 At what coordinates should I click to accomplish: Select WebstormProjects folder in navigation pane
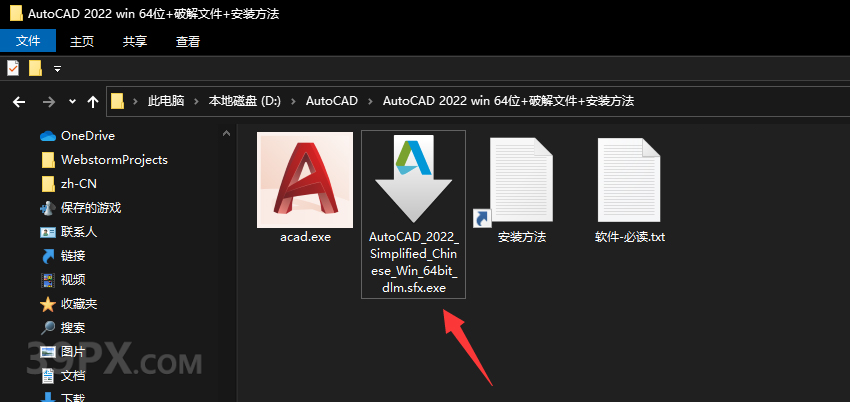click(114, 160)
